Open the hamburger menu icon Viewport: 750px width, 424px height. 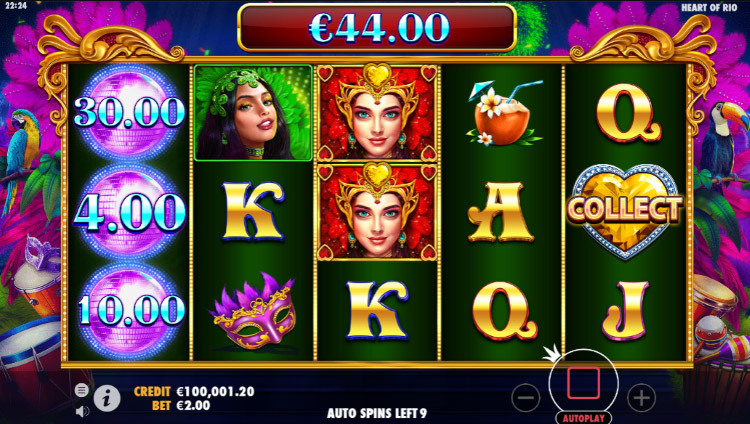tap(82, 390)
